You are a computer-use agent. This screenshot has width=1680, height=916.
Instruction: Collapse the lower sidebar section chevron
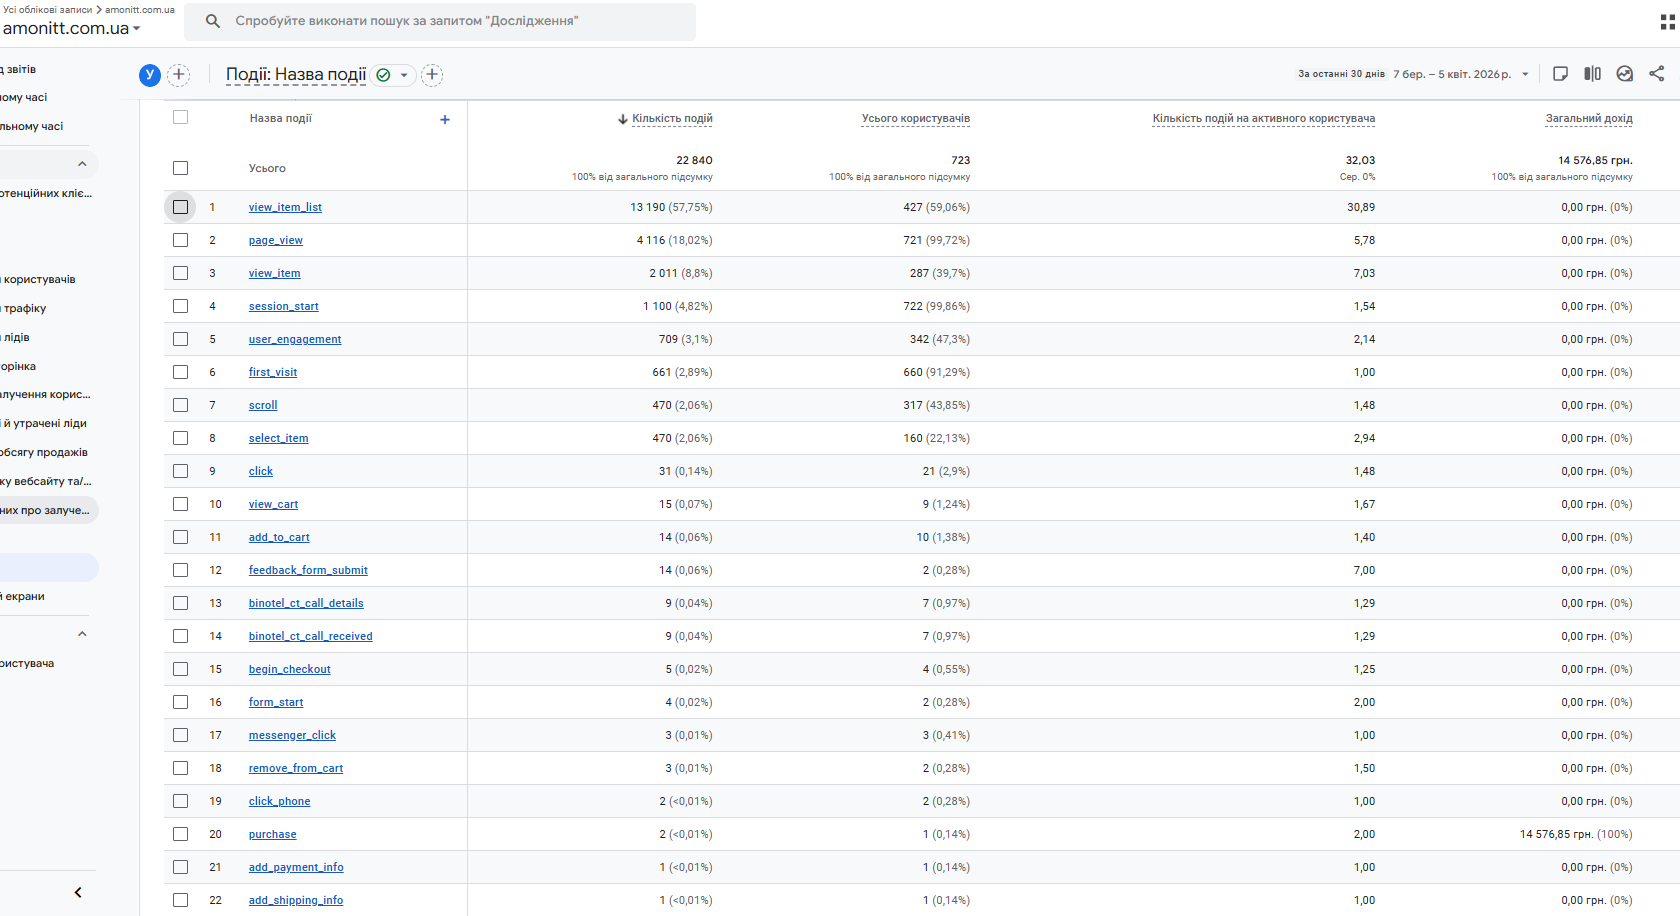82,634
